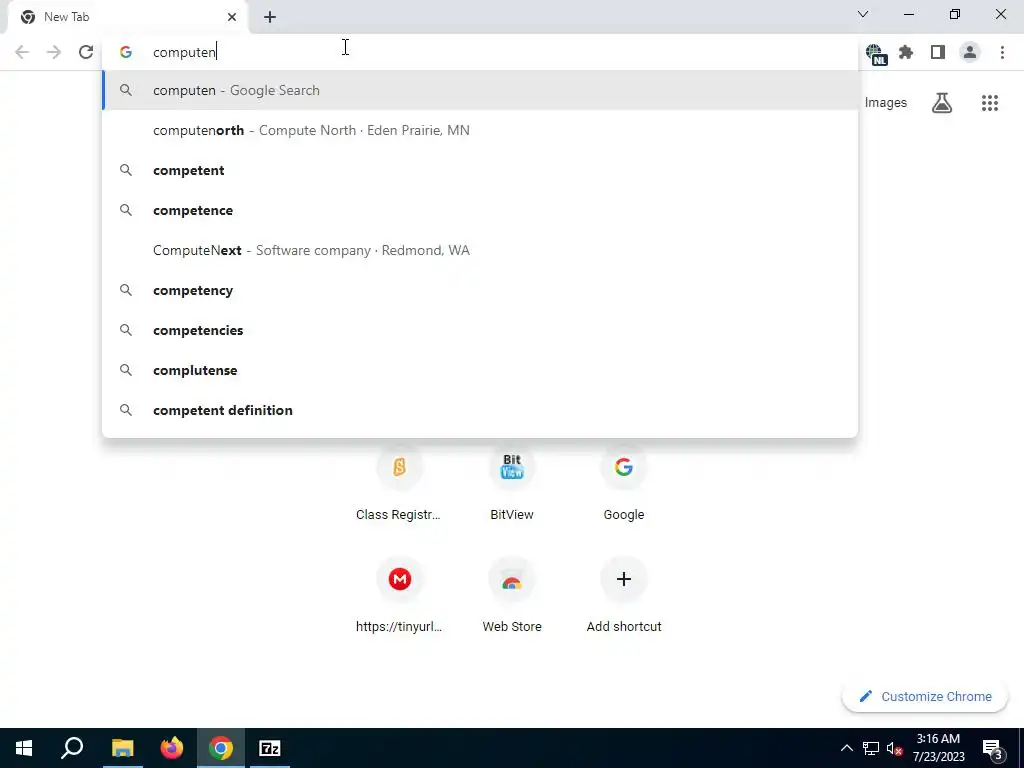This screenshot has height=768, width=1024.
Task: Select the New Tab tab
Action: coord(127,17)
